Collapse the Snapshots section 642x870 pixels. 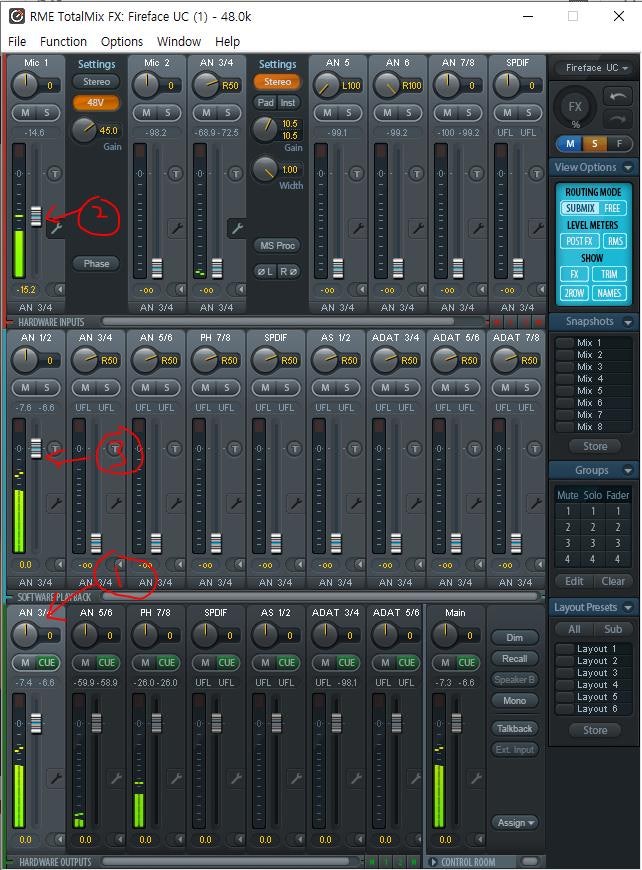tap(628, 322)
